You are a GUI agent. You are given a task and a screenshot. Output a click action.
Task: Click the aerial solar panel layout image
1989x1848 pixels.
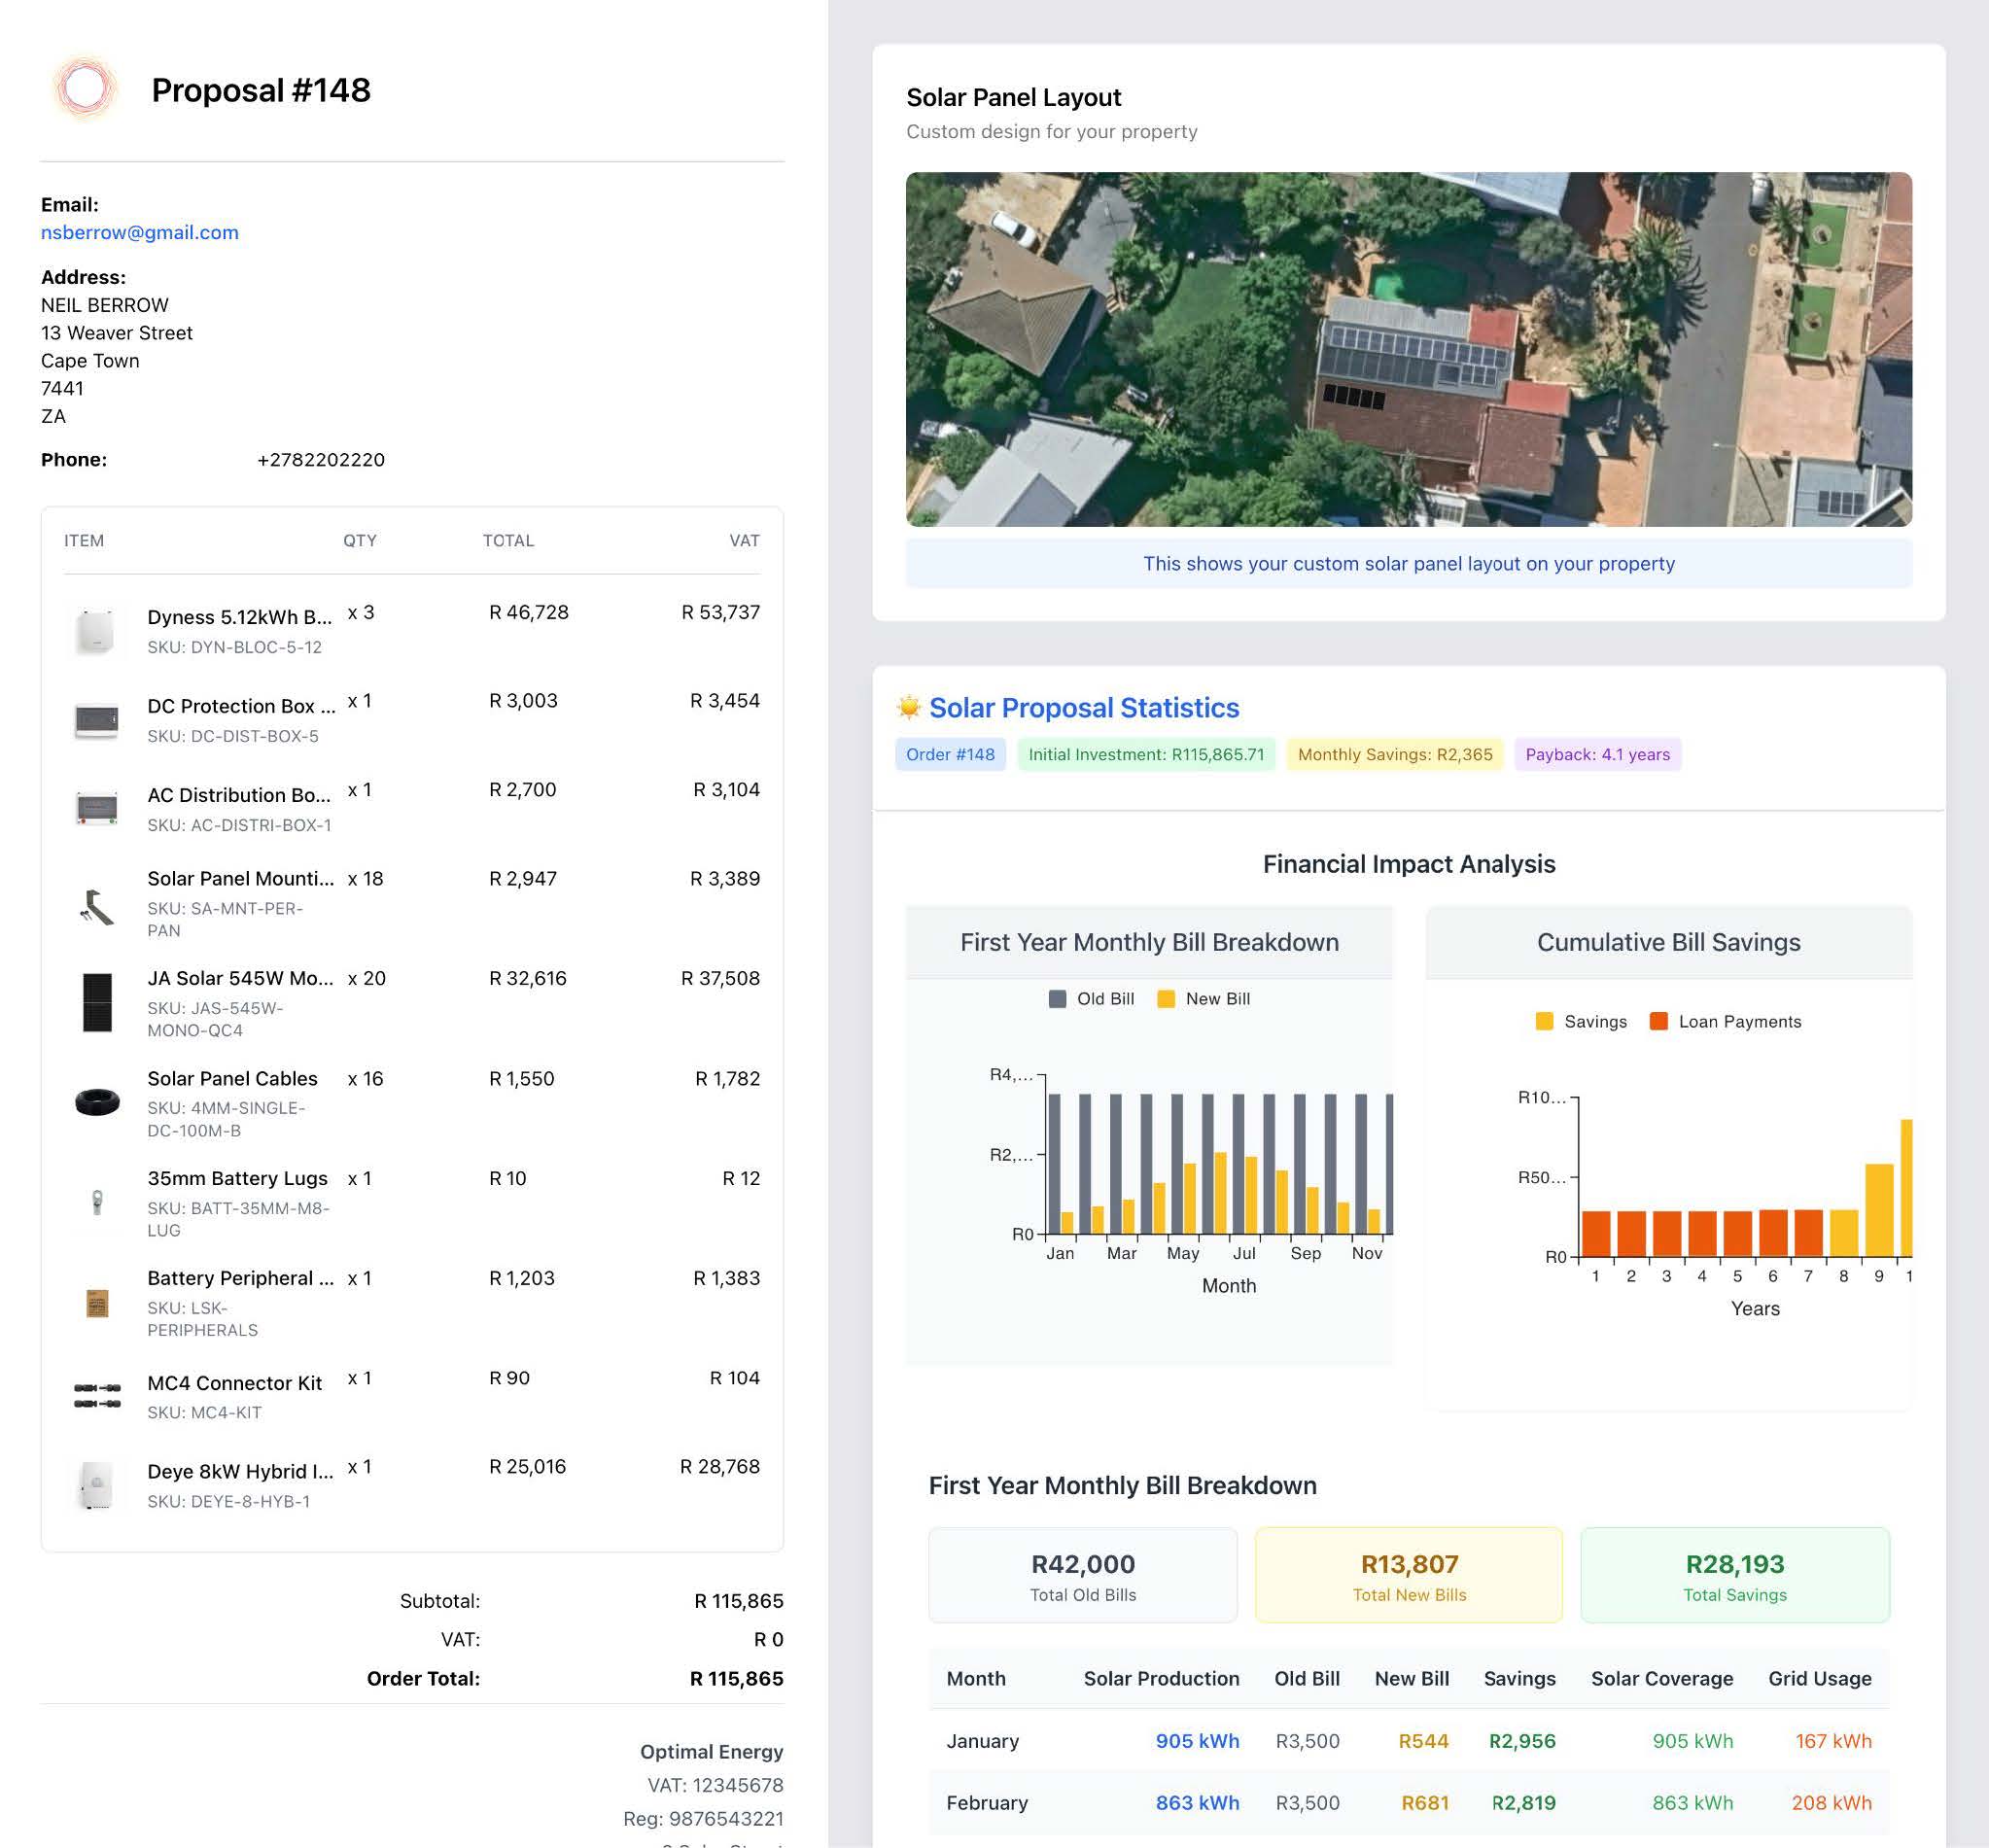[x=1408, y=349]
